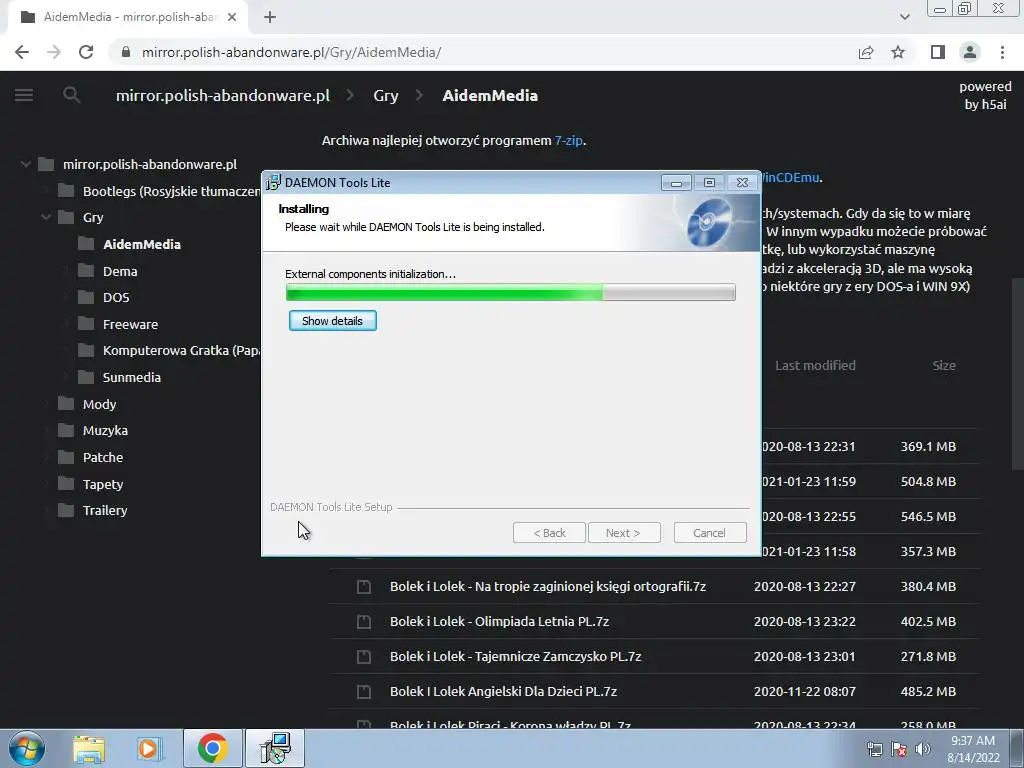The width and height of the screenshot is (1024, 768).
Task: Open the Chrome profile avatar
Action: tap(970, 52)
